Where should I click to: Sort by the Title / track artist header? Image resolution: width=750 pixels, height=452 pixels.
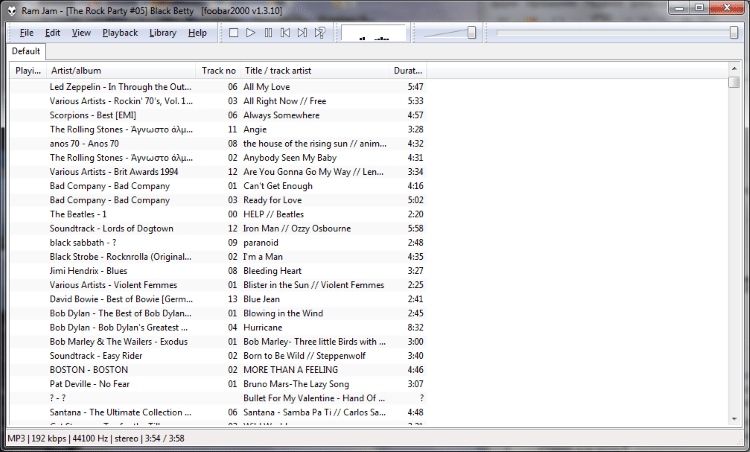[x=315, y=71]
